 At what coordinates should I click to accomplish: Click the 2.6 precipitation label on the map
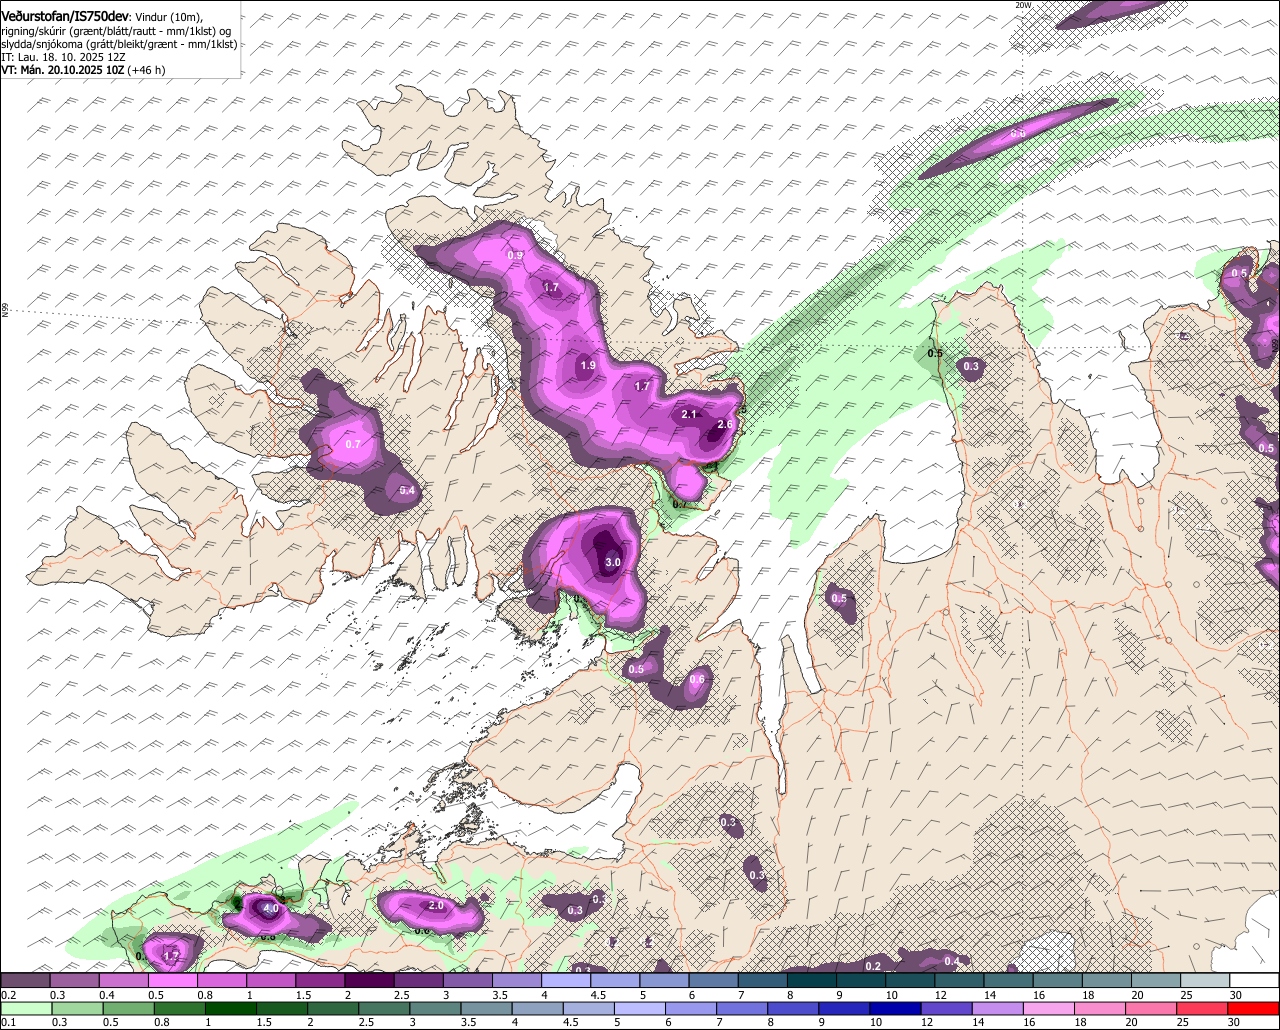(726, 425)
